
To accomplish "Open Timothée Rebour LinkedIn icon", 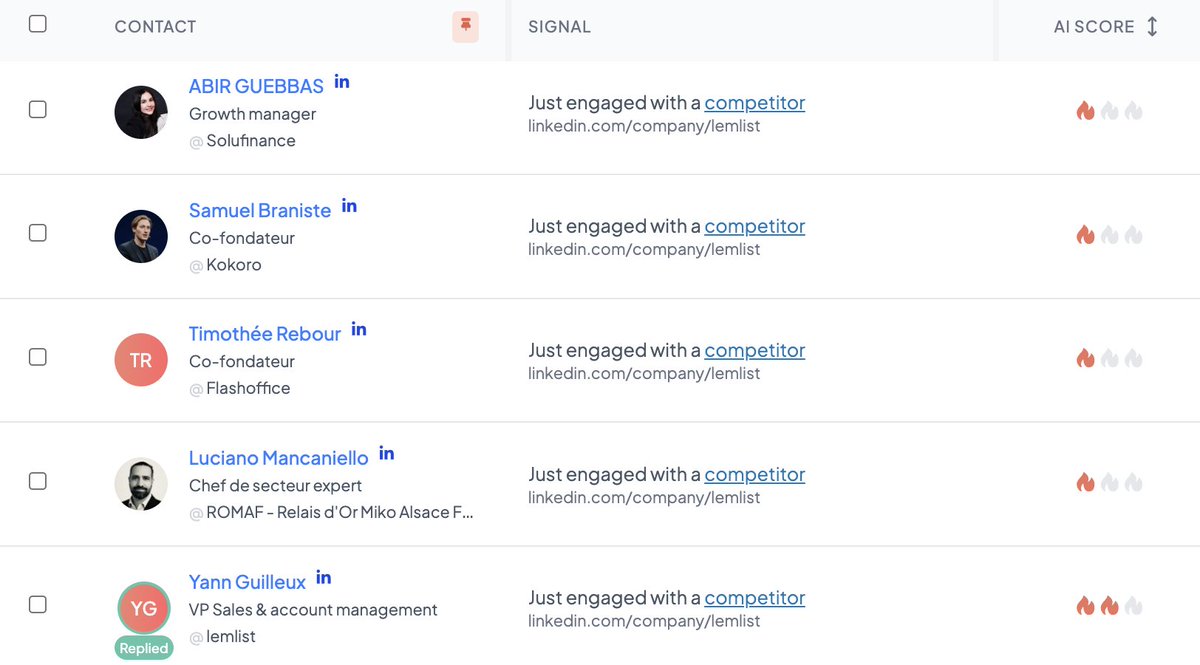I will [359, 330].
